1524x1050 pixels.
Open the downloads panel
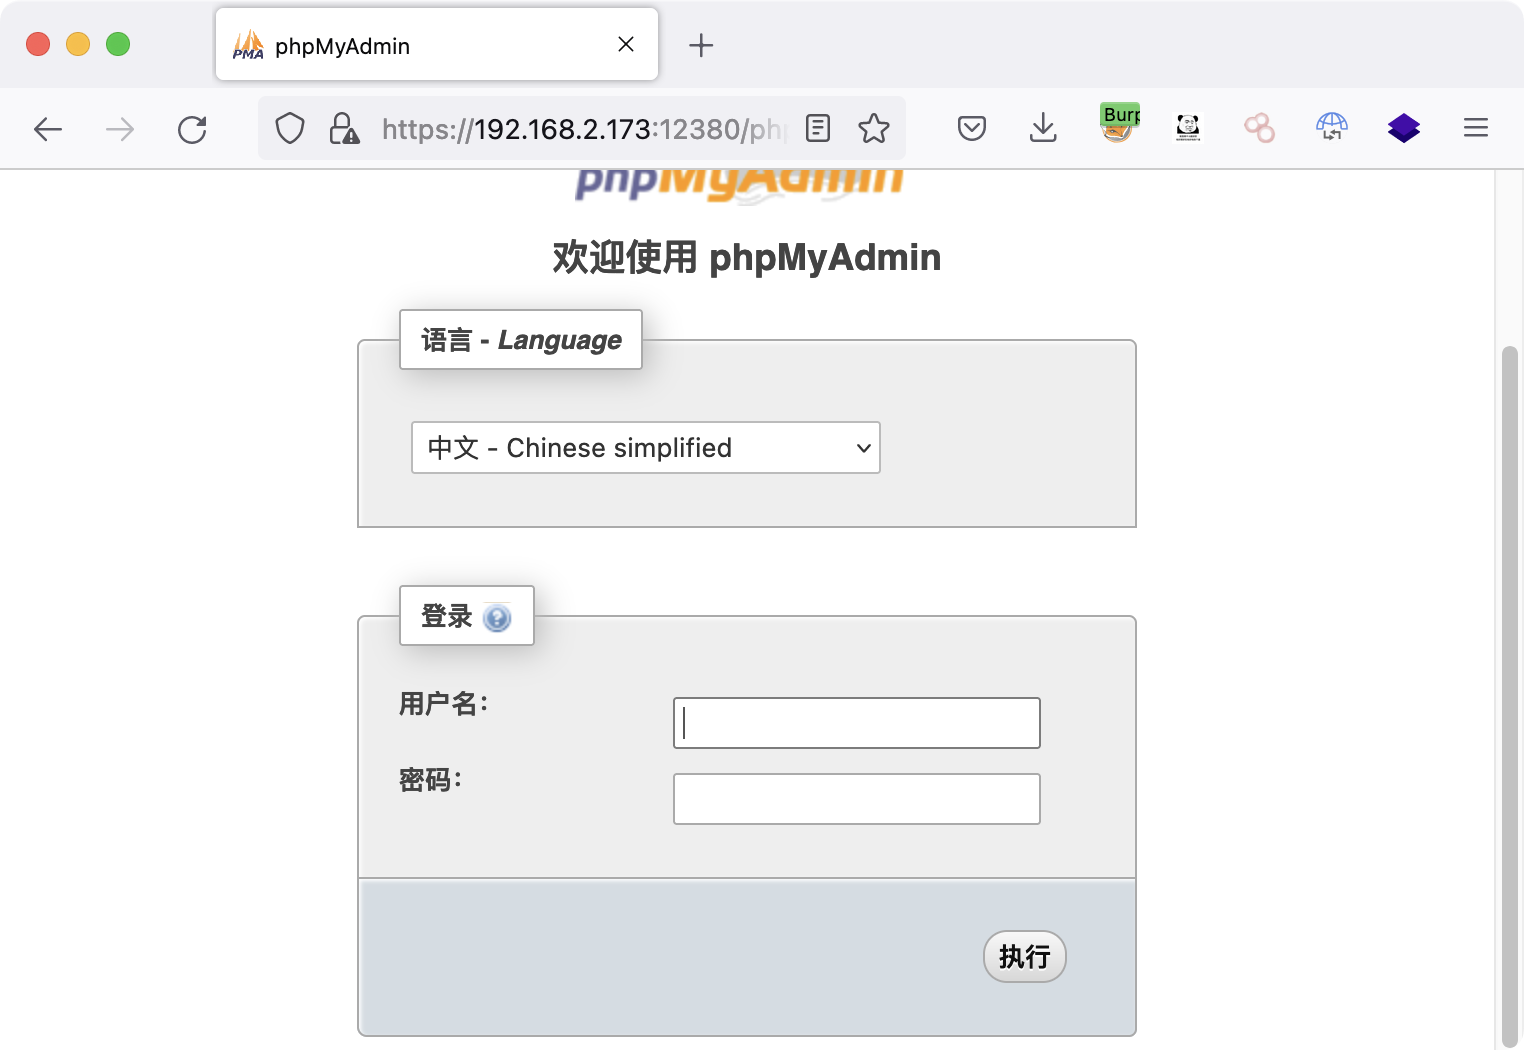click(x=1043, y=128)
